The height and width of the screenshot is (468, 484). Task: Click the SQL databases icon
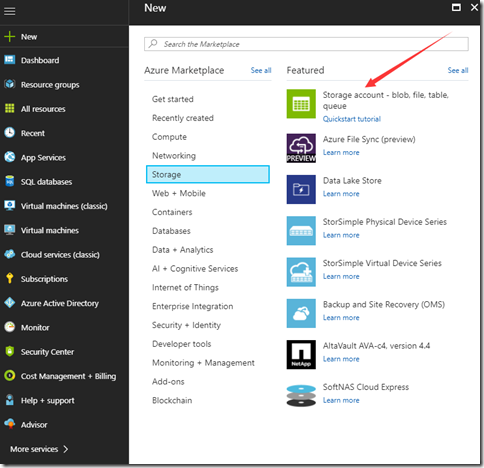tap(10, 181)
